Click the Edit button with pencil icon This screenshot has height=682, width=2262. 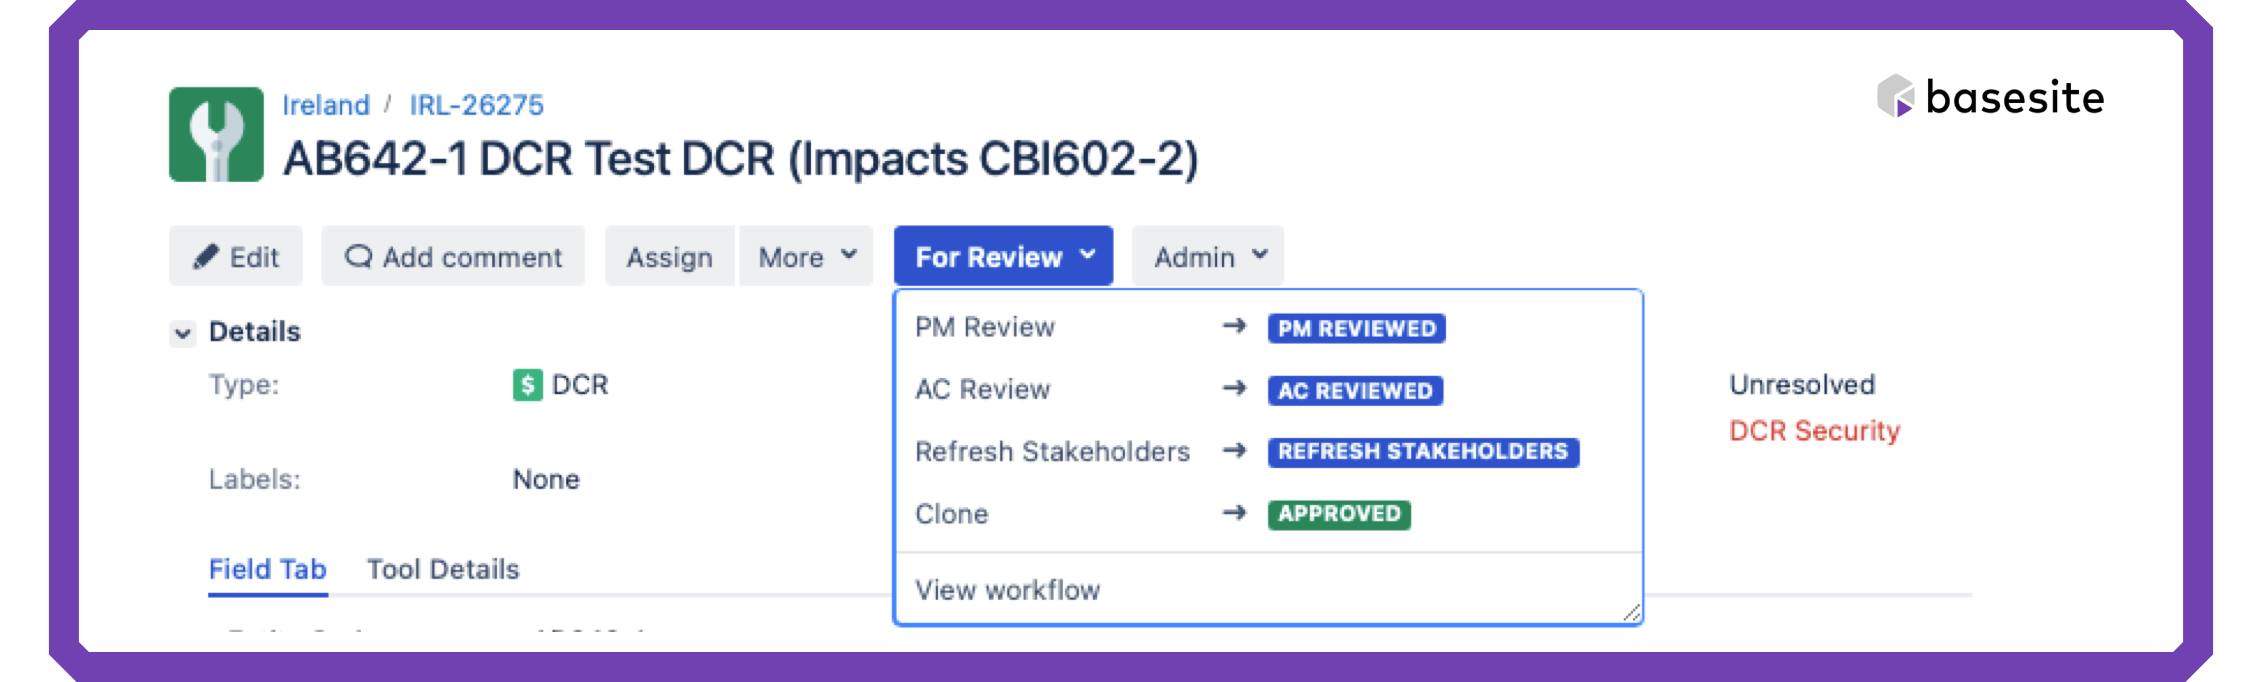[x=236, y=257]
